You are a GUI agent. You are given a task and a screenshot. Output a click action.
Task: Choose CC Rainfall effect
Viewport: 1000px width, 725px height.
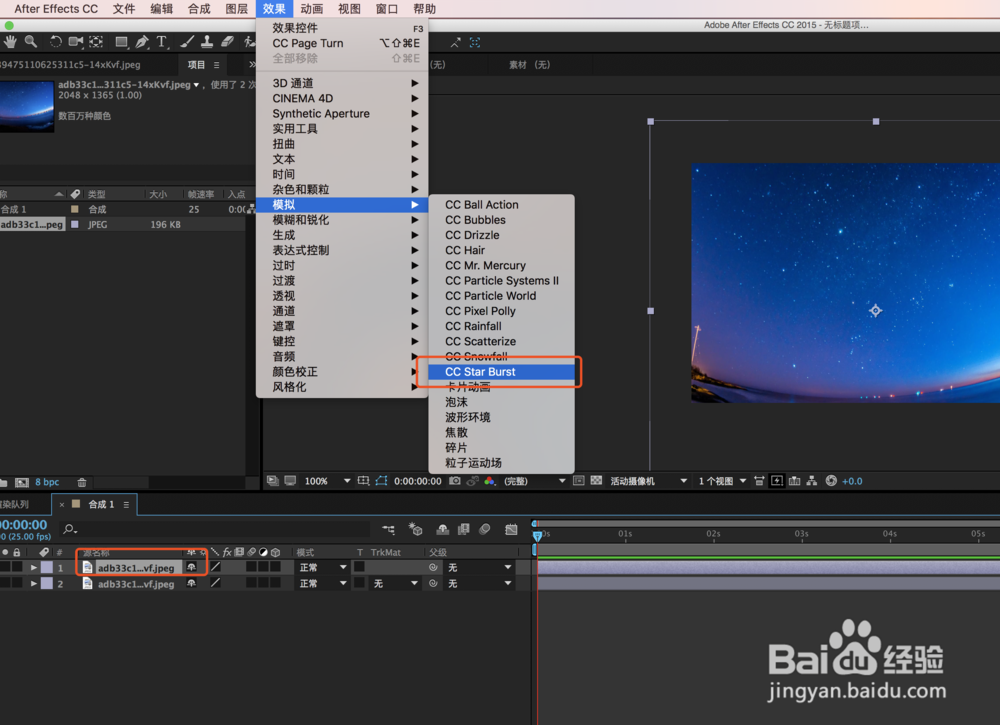click(x=501, y=326)
